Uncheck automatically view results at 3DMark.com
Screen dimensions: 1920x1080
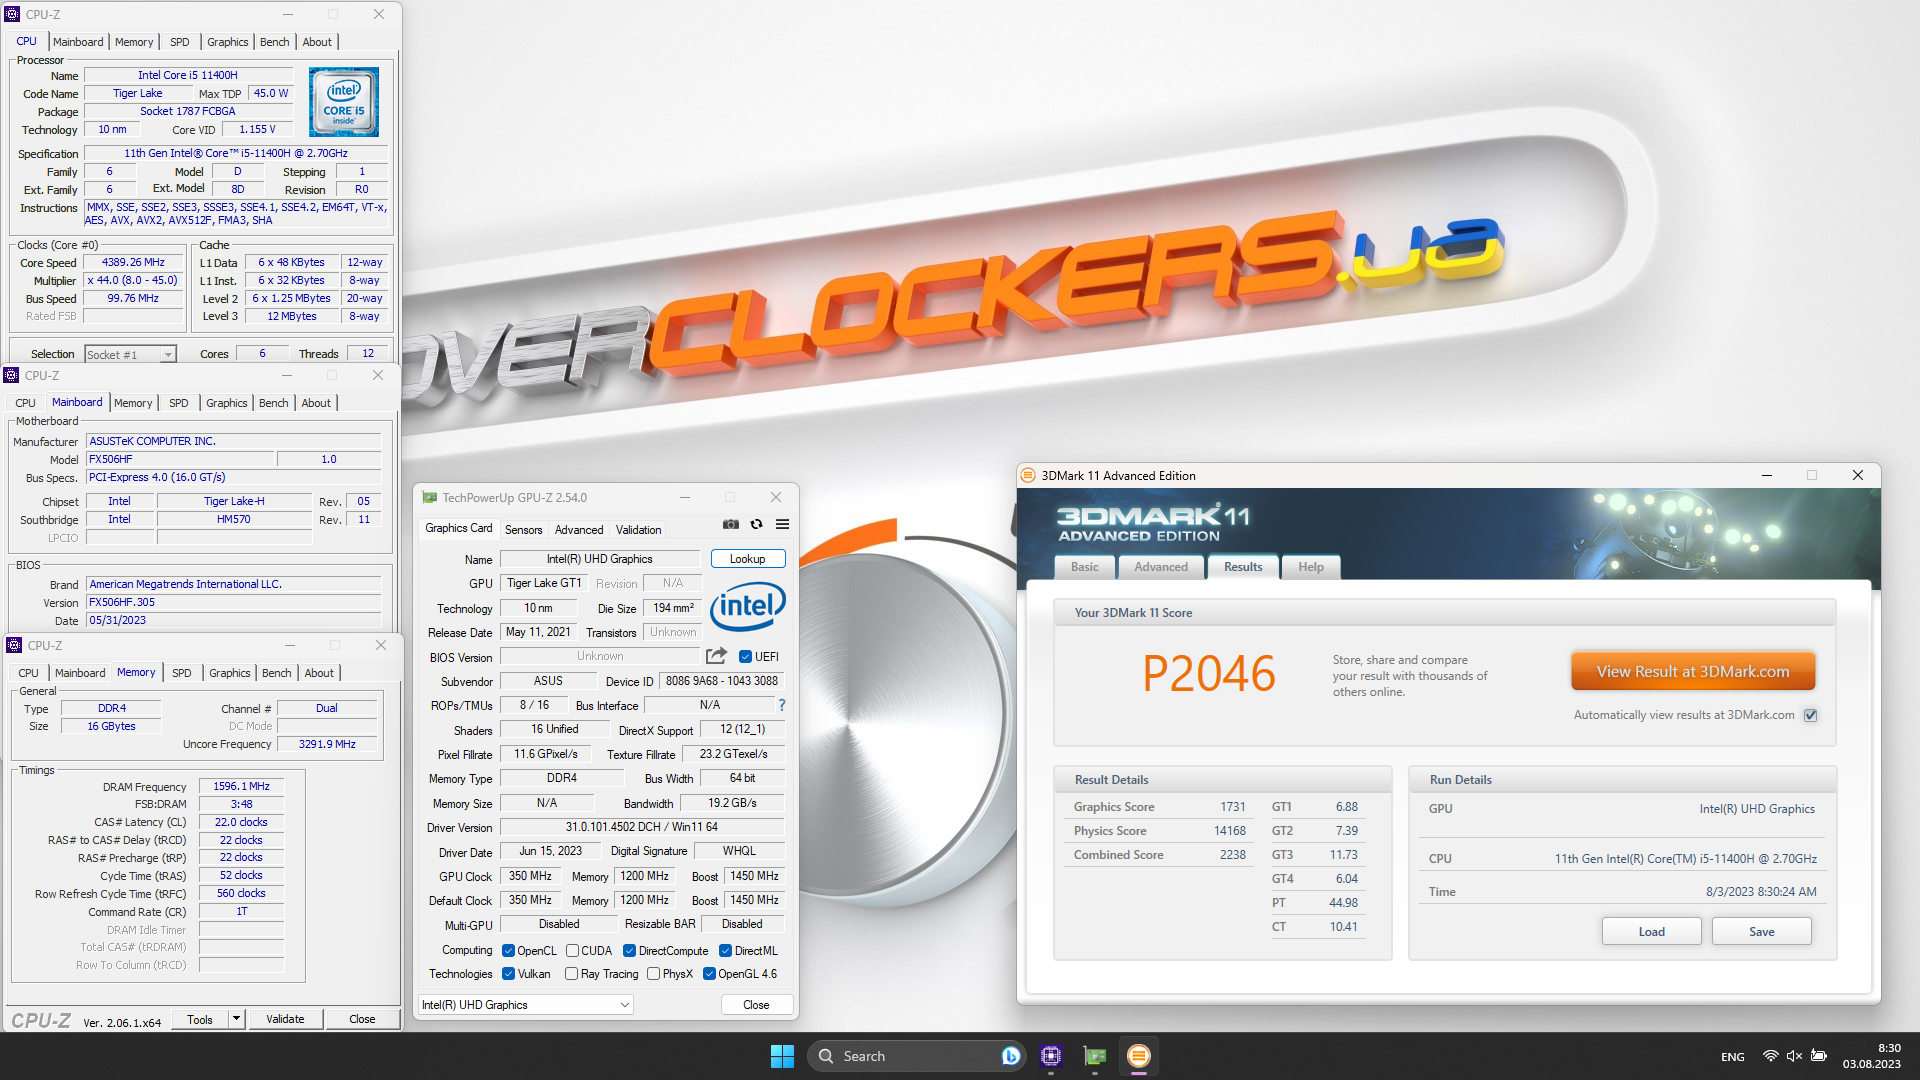pyautogui.click(x=1810, y=715)
